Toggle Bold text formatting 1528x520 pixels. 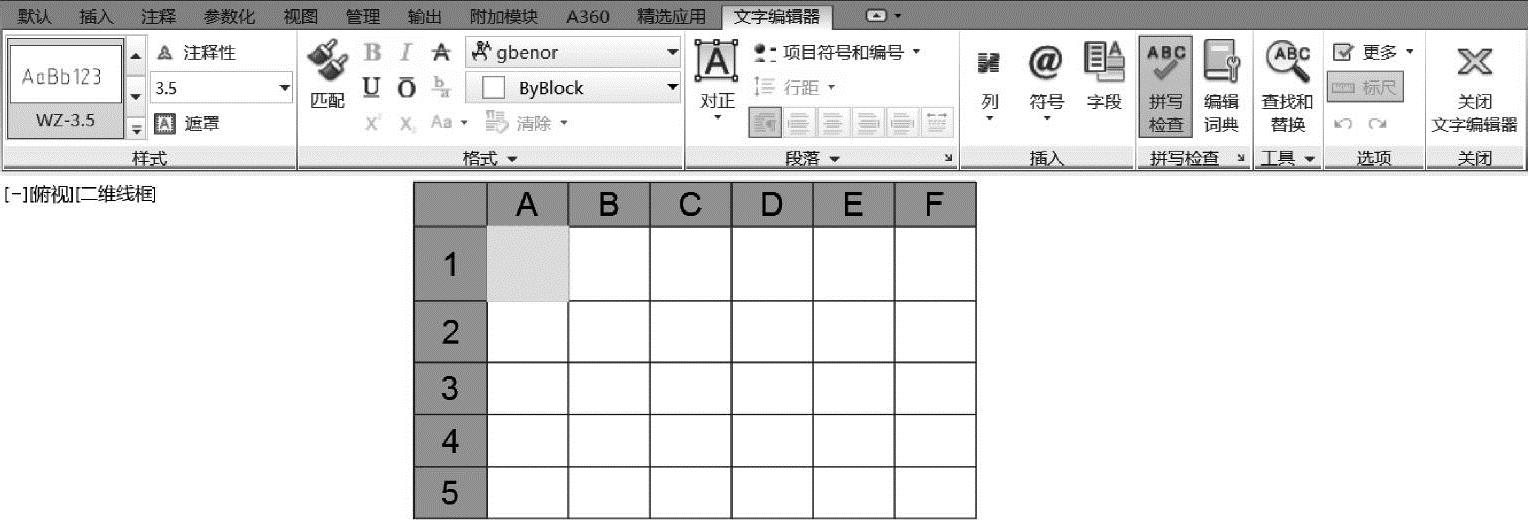click(x=372, y=52)
